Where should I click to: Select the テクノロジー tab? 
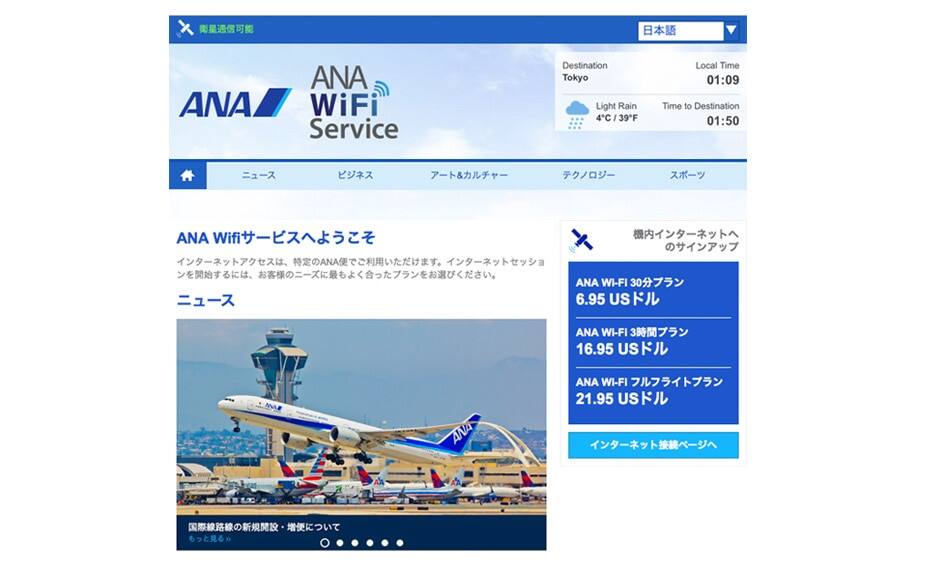tap(588, 175)
